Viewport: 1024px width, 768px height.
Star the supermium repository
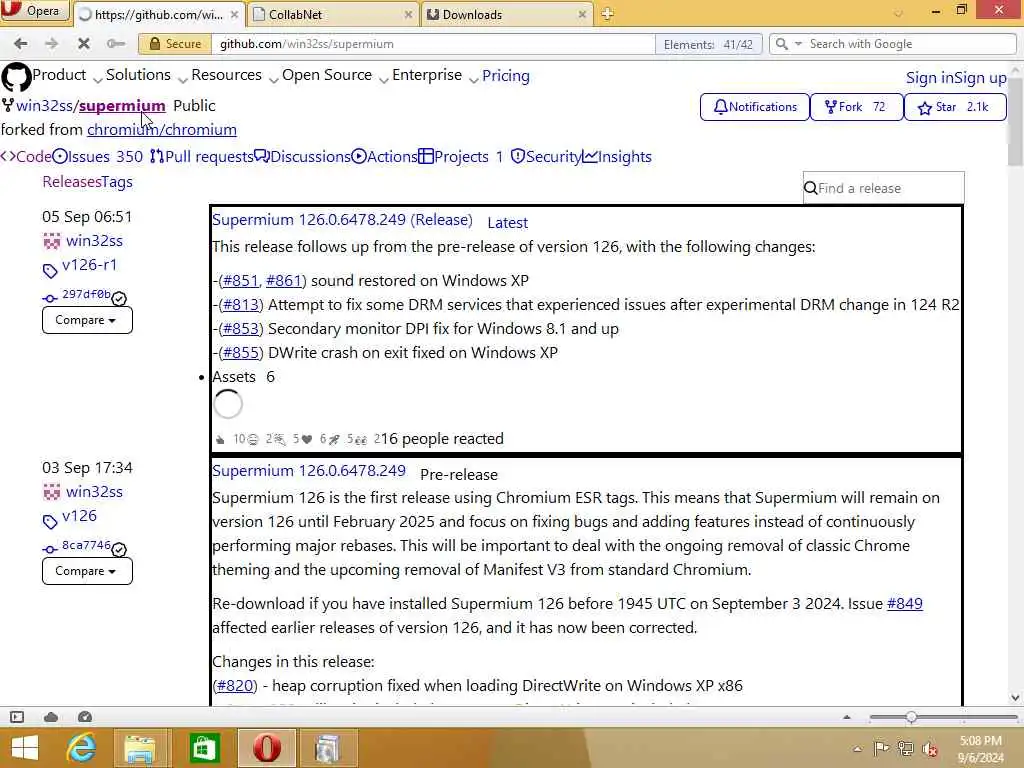(955, 107)
